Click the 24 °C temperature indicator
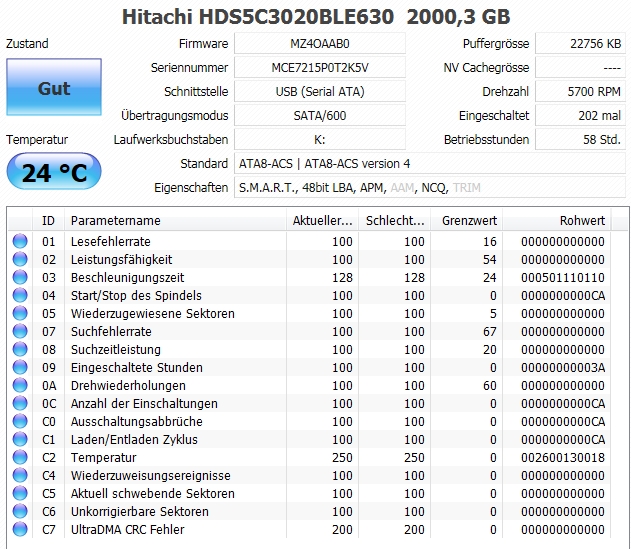The height and width of the screenshot is (549, 631). click(54, 172)
